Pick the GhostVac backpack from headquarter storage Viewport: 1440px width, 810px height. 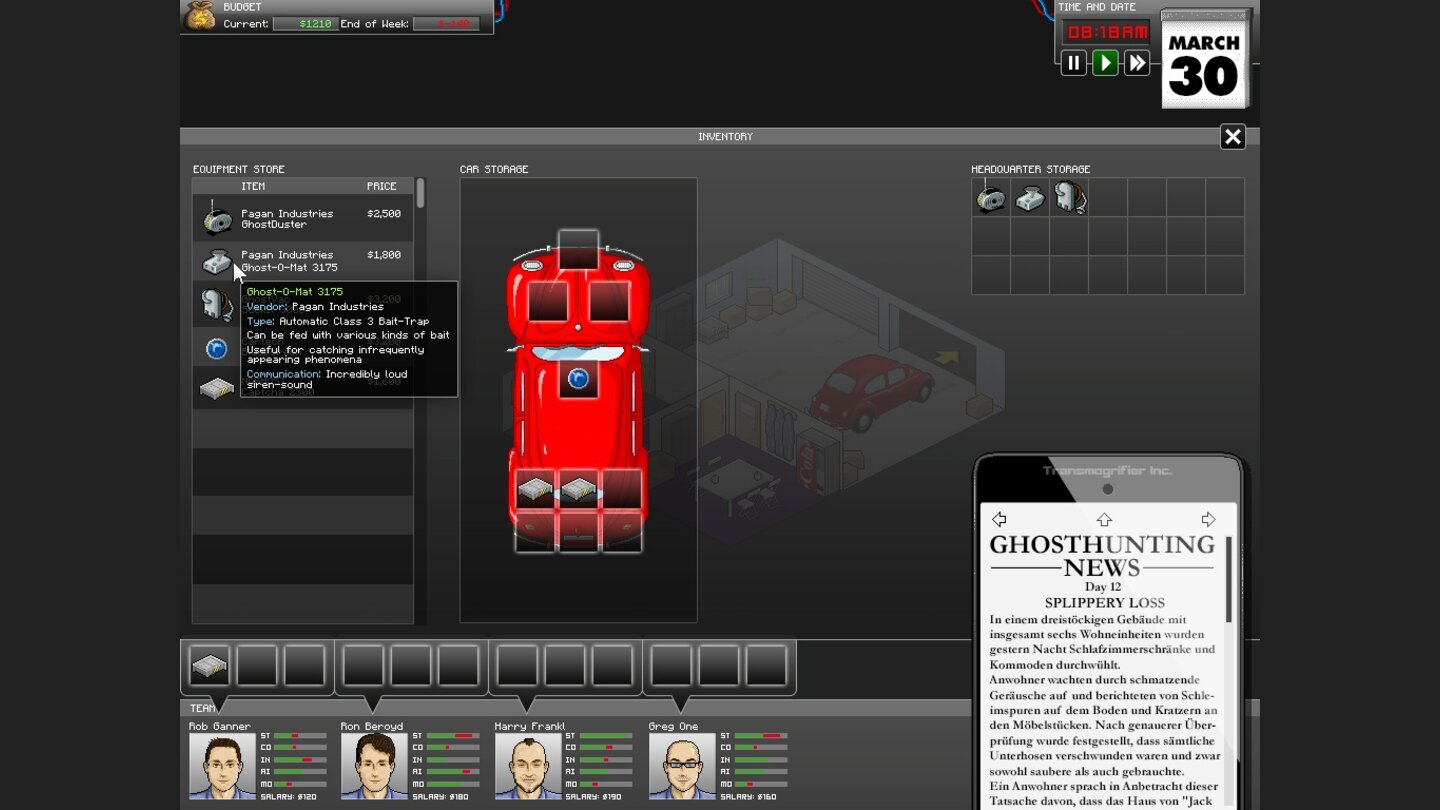click(1069, 198)
